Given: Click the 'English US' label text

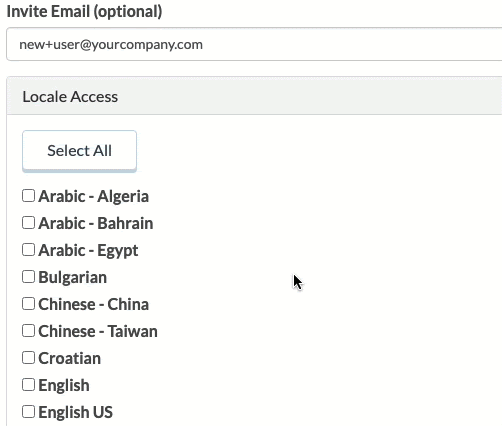Looking at the screenshot, I should pyautogui.click(x=76, y=412).
